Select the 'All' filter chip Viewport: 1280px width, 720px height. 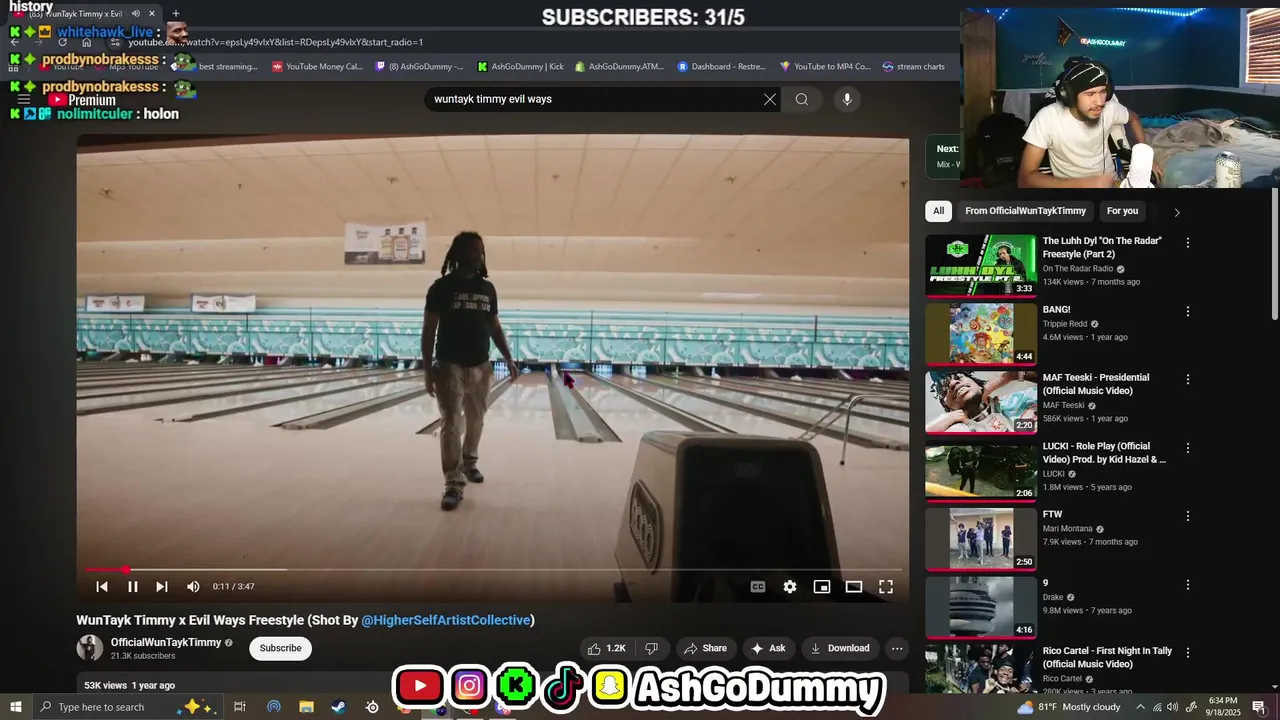pyautogui.click(x=938, y=211)
